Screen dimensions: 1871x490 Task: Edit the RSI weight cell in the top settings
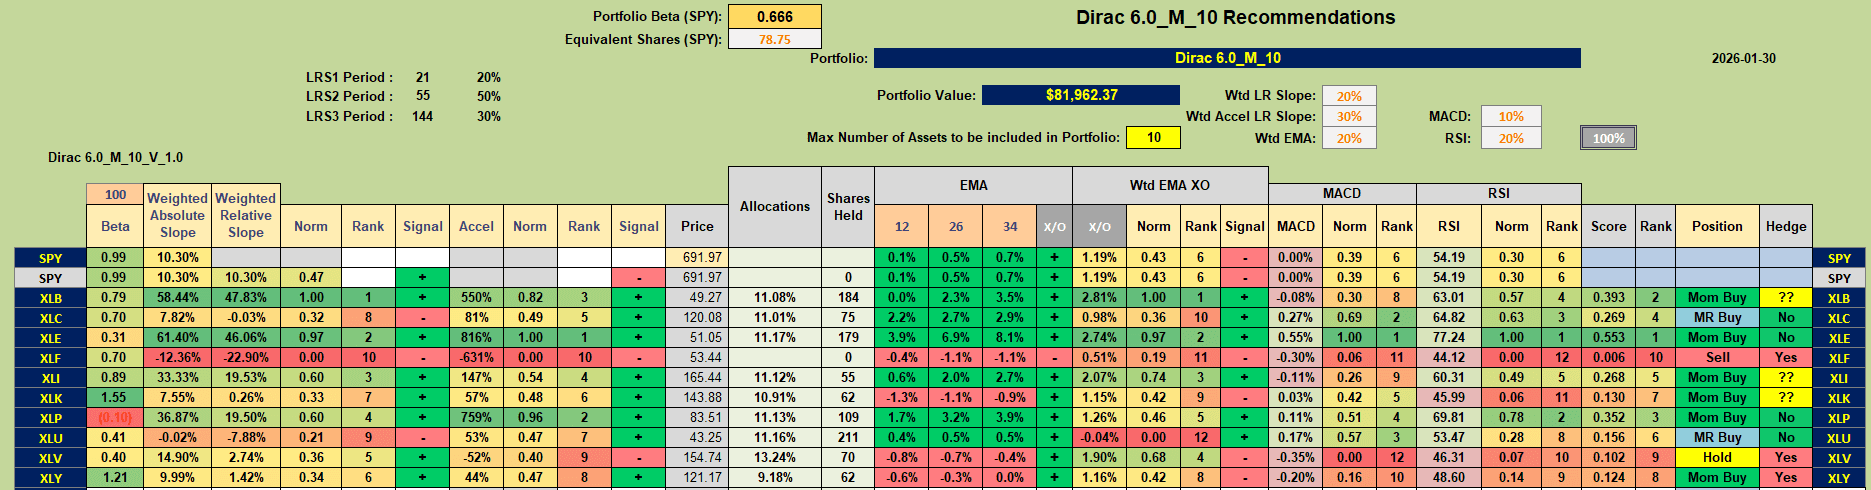(x=1511, y=138)
